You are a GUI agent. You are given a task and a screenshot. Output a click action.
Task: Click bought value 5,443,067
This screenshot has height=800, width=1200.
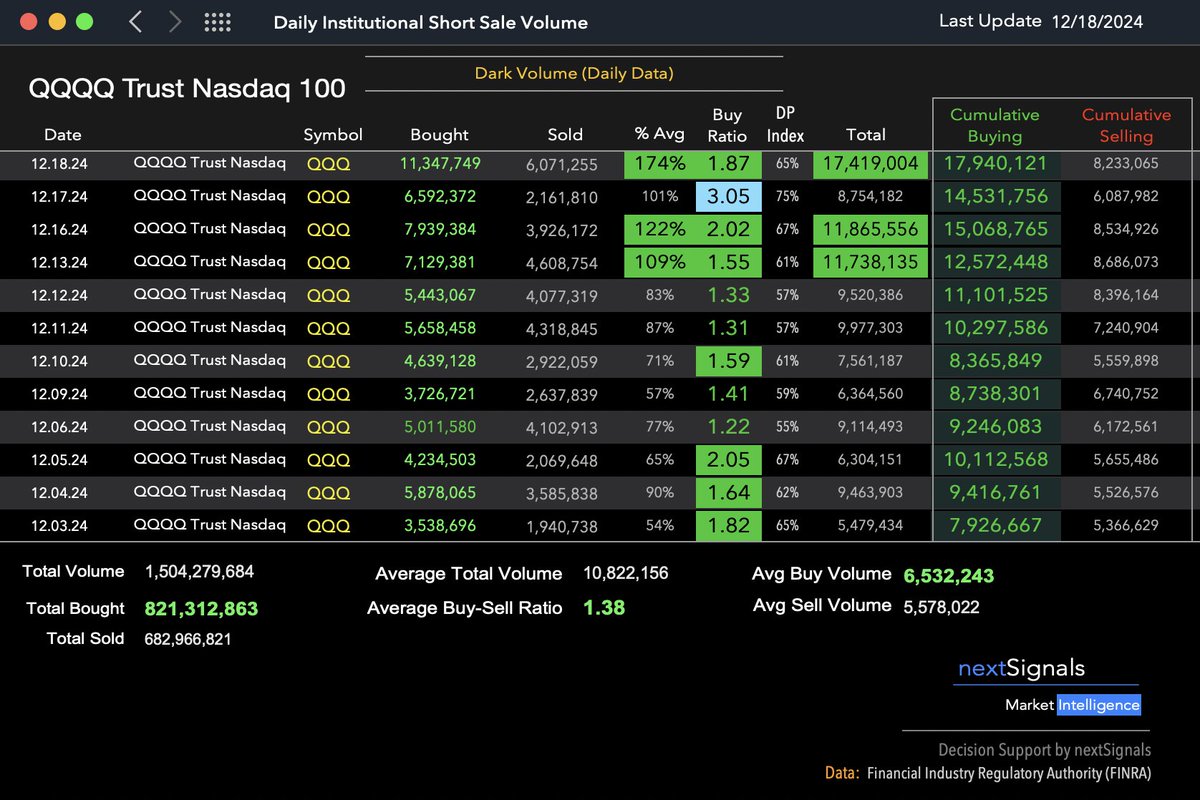(440, 295)
